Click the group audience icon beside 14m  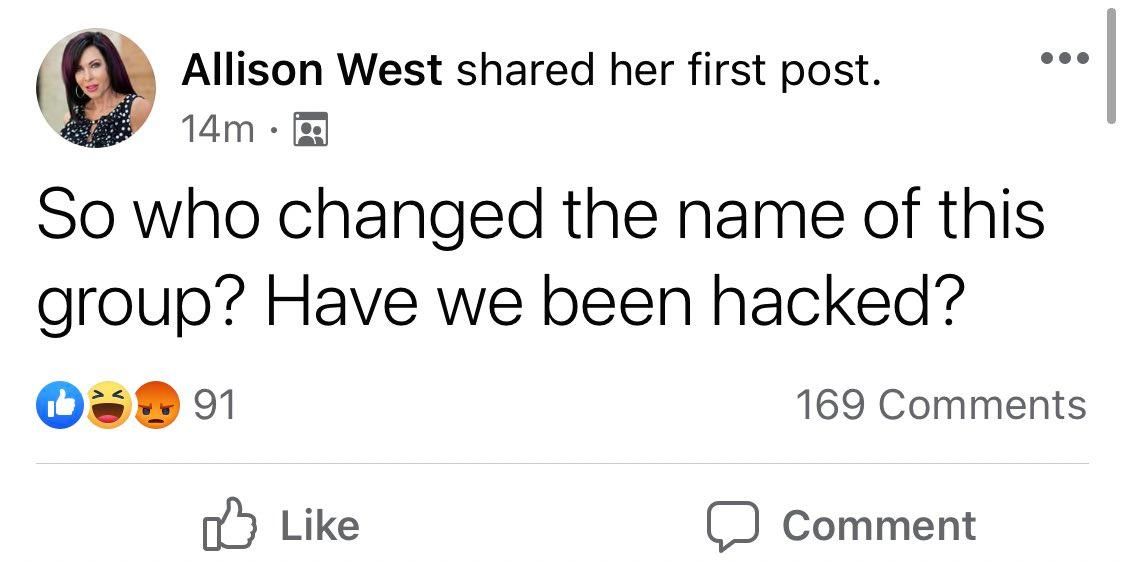click(311, 129)
